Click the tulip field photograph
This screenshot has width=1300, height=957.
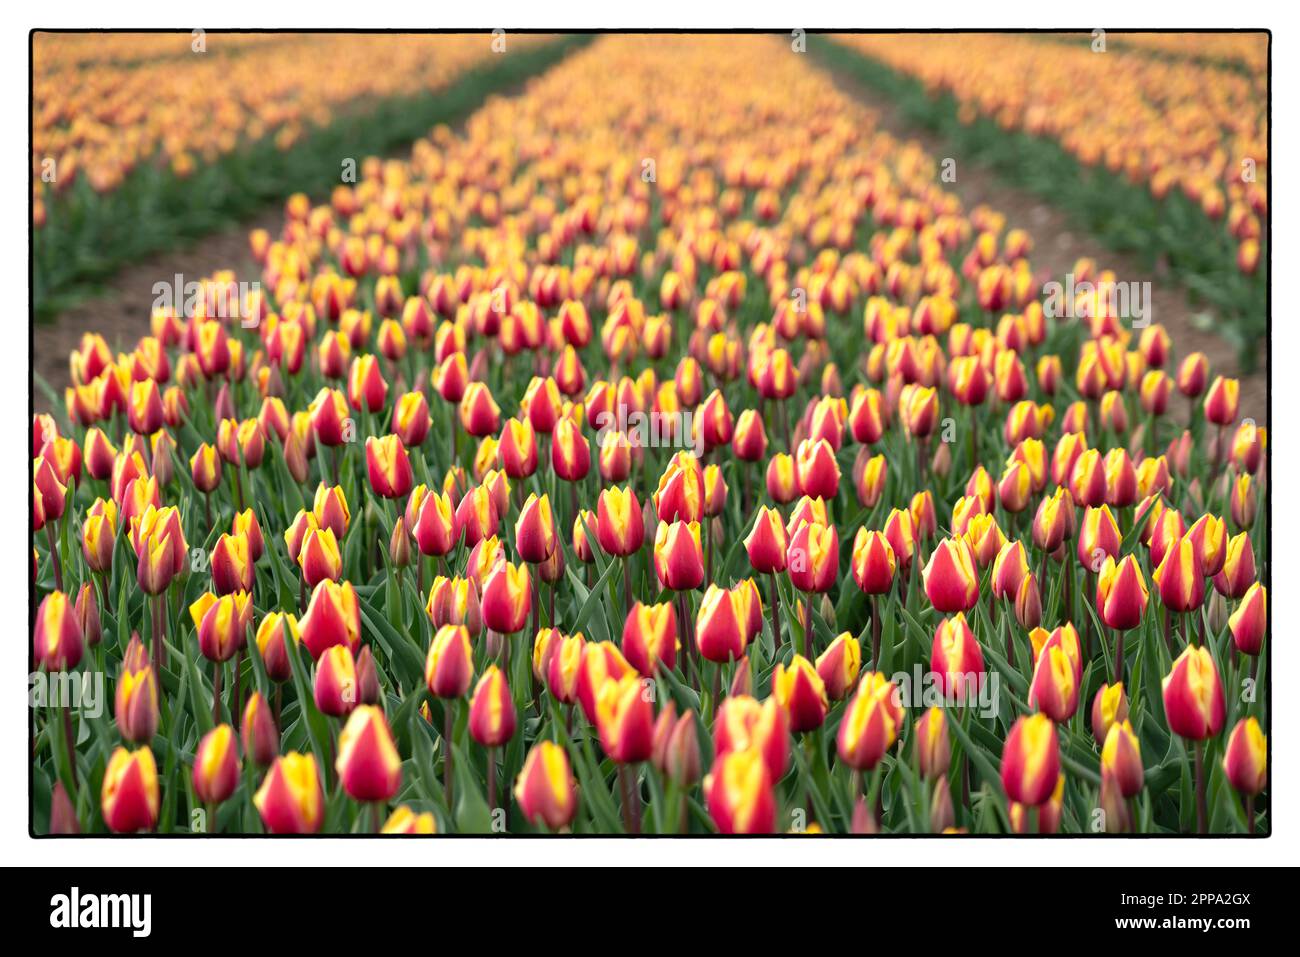click(x=650, y=433)
